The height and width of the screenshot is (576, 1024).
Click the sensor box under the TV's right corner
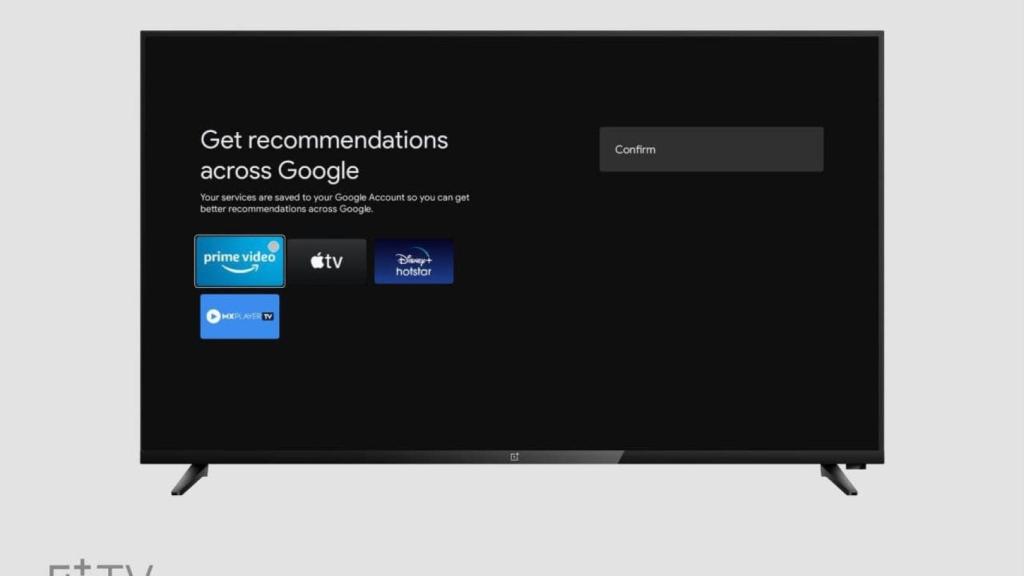[x=855, y=466]
